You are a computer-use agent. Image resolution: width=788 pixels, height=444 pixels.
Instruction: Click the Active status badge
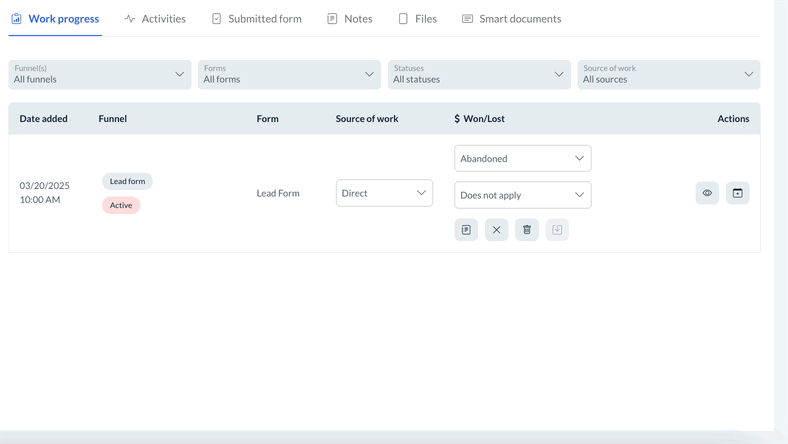(x=121, y=205)
